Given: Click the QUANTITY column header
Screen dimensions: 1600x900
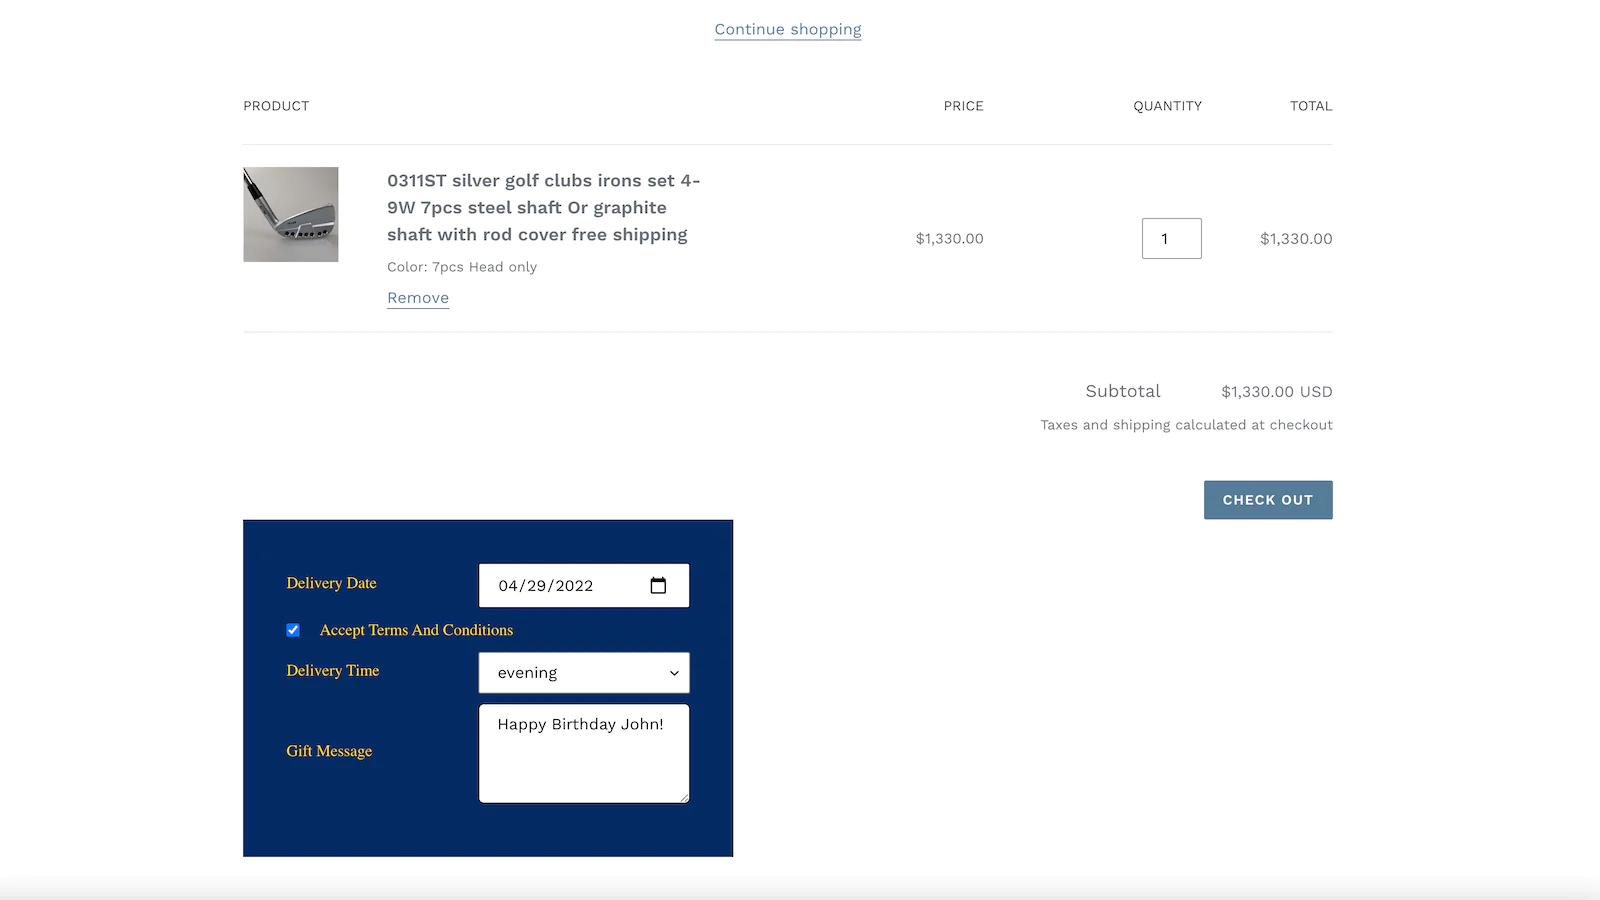Looking at the screenshot, I should click(x=1167, y=105).
